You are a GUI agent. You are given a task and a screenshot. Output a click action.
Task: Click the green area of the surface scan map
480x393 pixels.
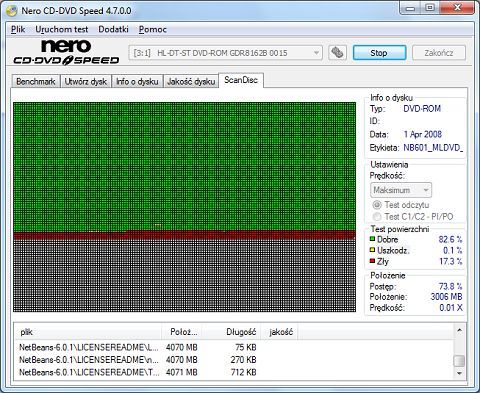(x=184, y=166)
